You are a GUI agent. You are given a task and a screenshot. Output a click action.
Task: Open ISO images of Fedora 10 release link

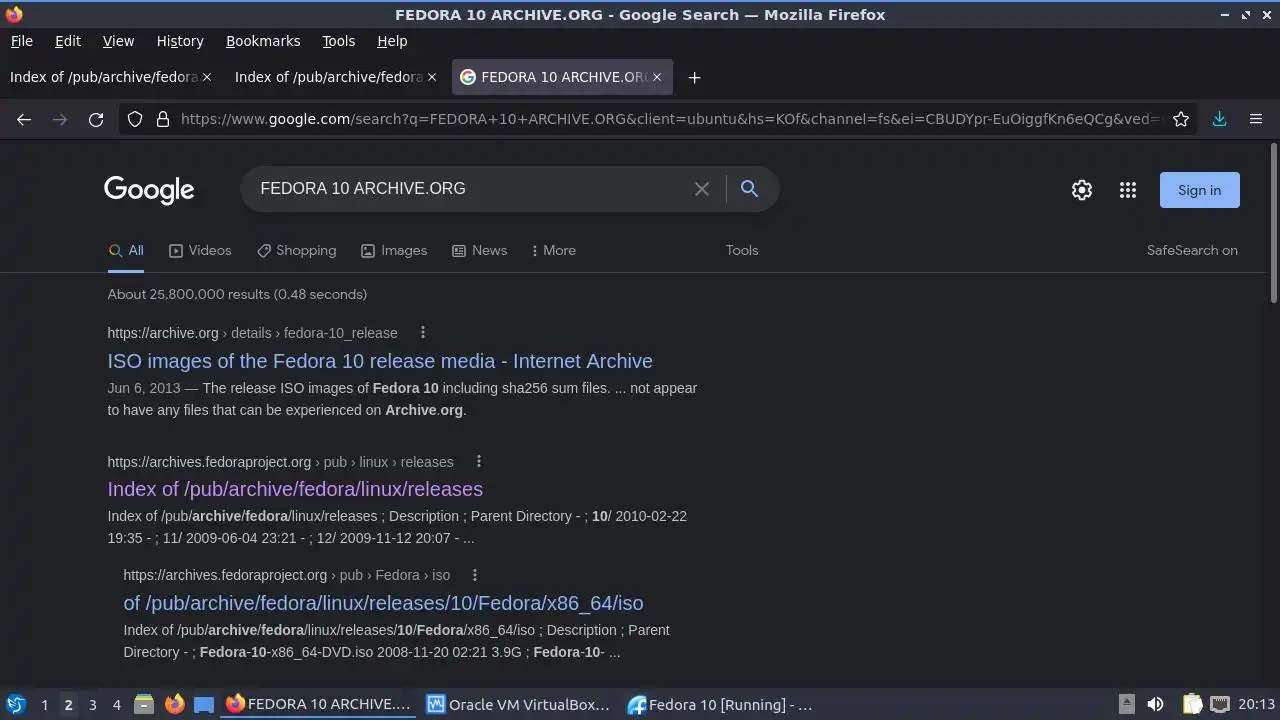[x=380, y=361]
